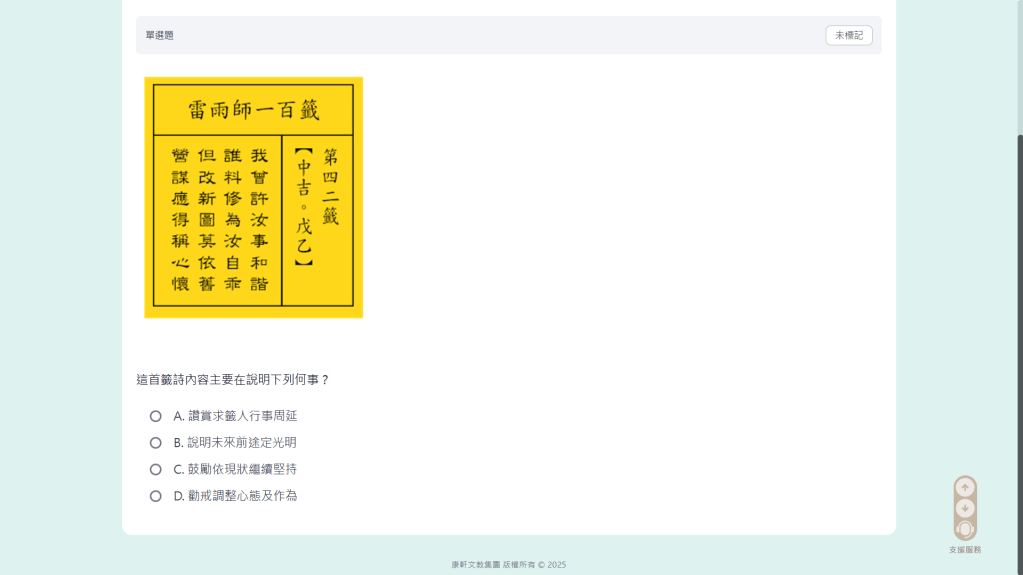1023x575 pixels.
Task: Click the 單選題 question type label
Action: 160,35
